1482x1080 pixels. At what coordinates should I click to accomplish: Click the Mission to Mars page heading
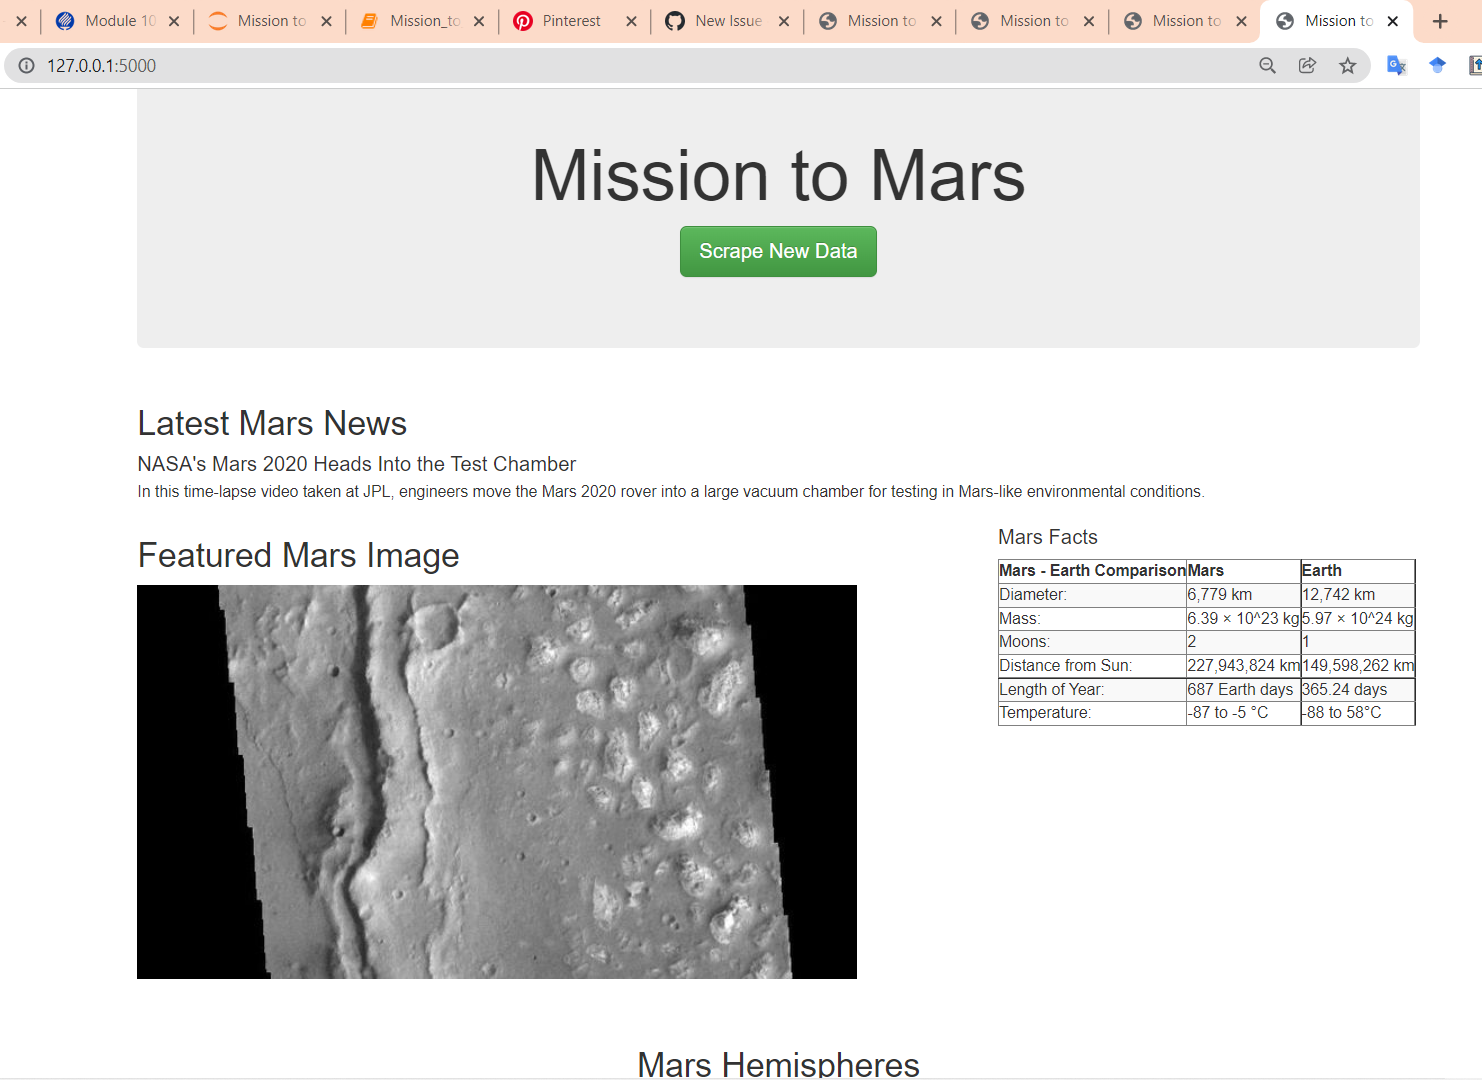pyautogui.click(x=778, y=176)
